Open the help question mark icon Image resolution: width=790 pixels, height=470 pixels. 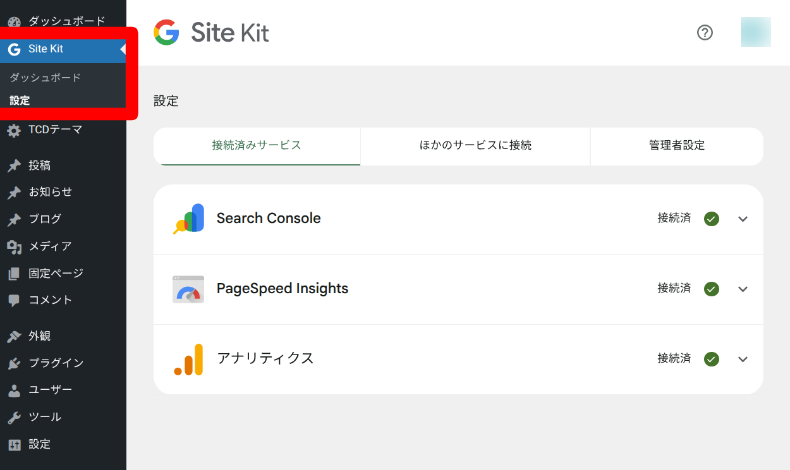[704, 33]
